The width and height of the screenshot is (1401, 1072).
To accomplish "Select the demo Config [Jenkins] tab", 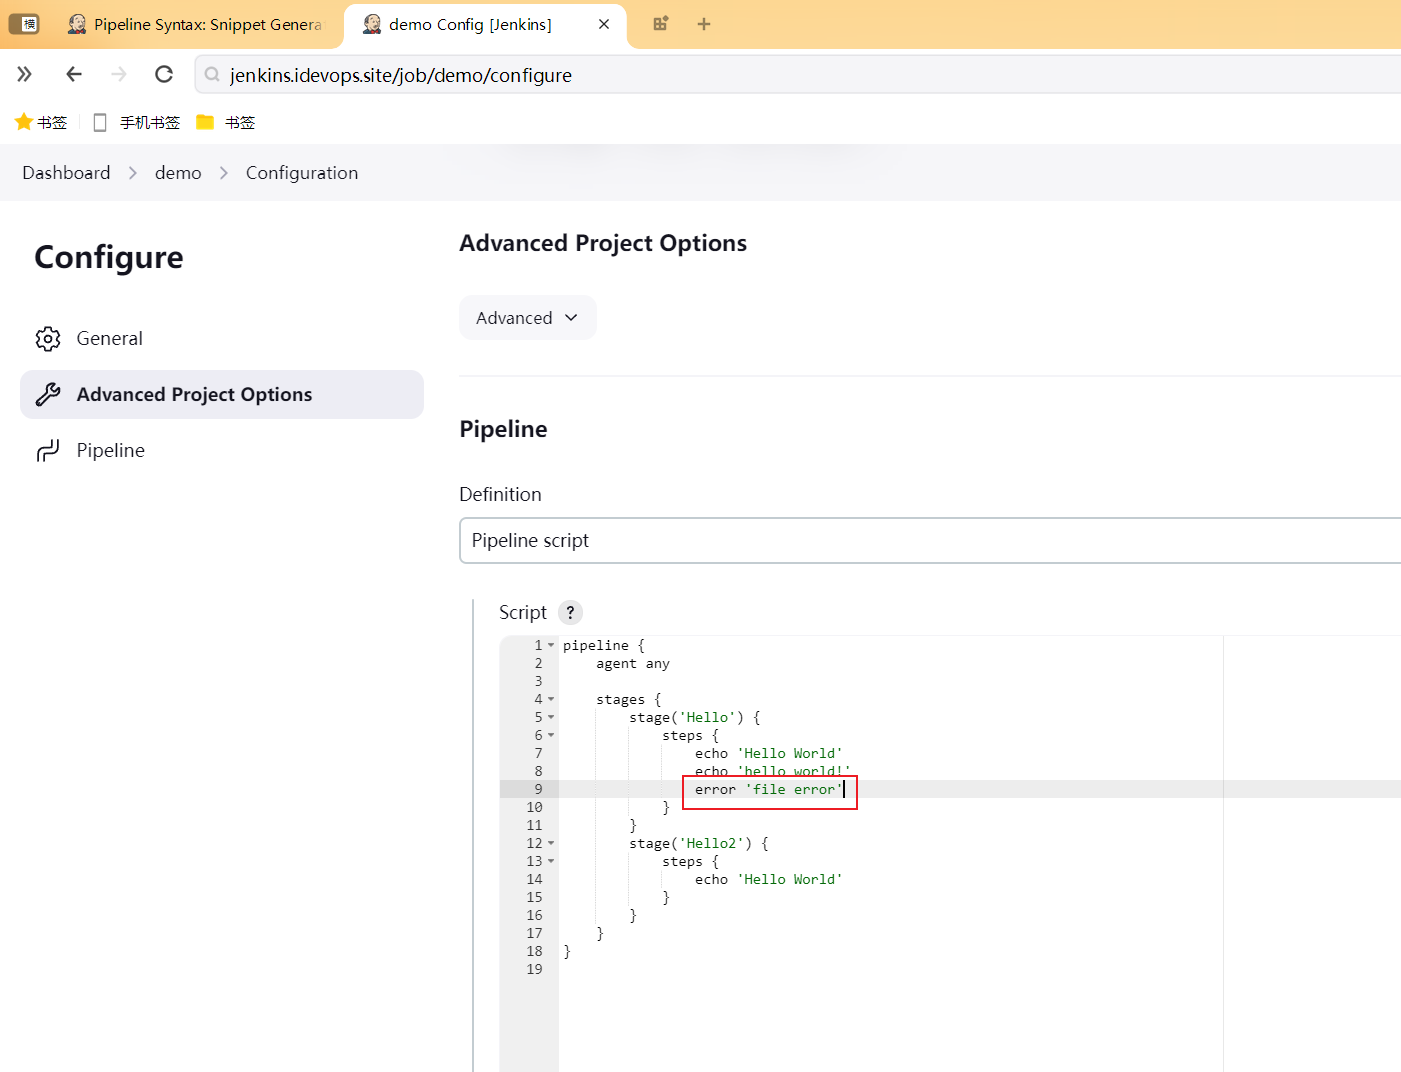I will [470, 24].
